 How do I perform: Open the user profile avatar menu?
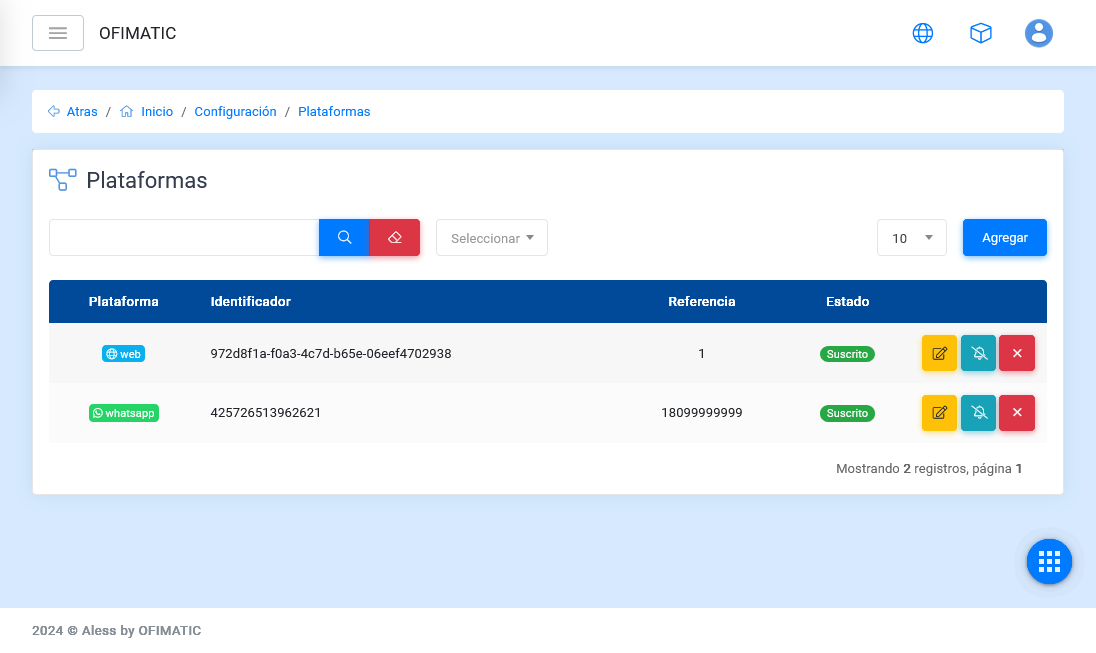1038,33
